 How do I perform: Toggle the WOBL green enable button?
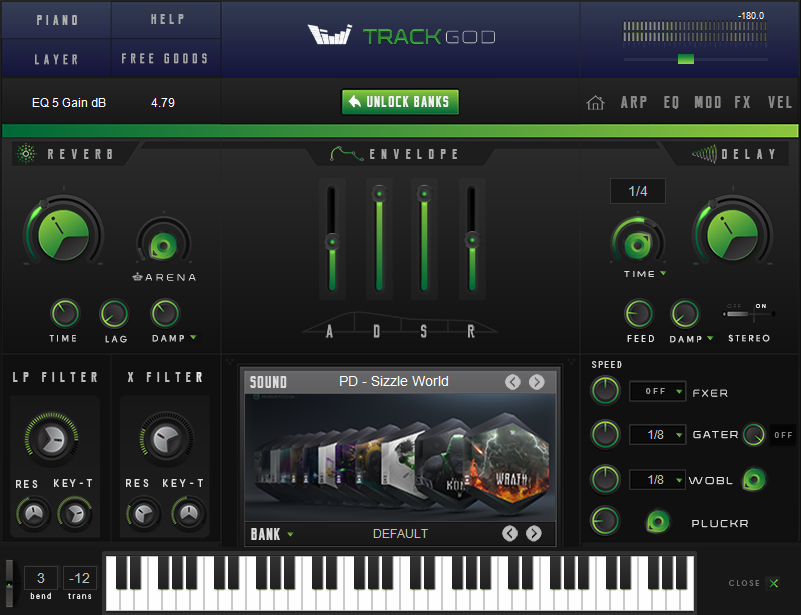(754, 480)
